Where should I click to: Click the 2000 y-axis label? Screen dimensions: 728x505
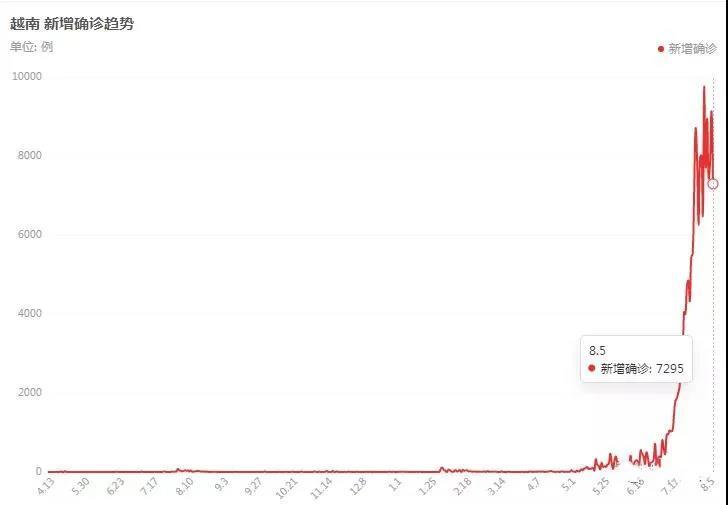click(29, 392)
